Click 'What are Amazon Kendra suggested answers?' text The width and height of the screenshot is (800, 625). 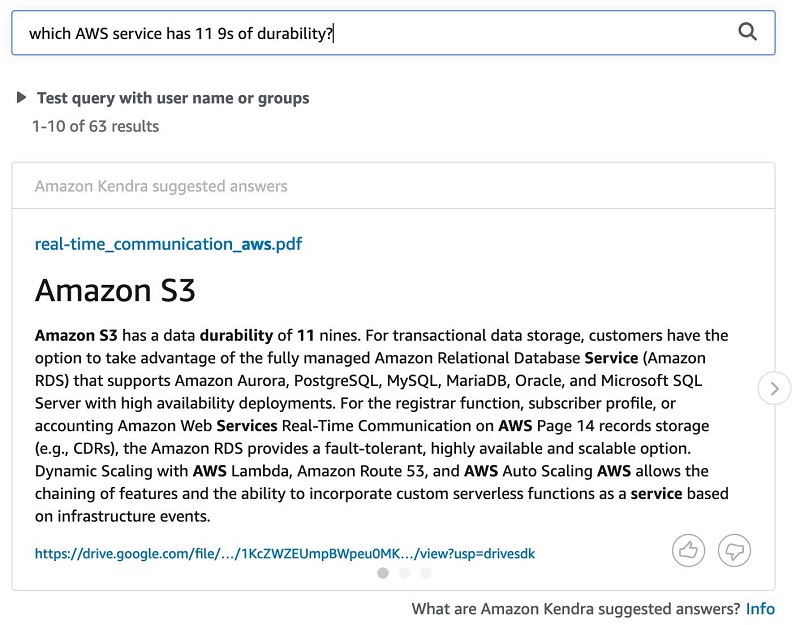tap(576, 609)
